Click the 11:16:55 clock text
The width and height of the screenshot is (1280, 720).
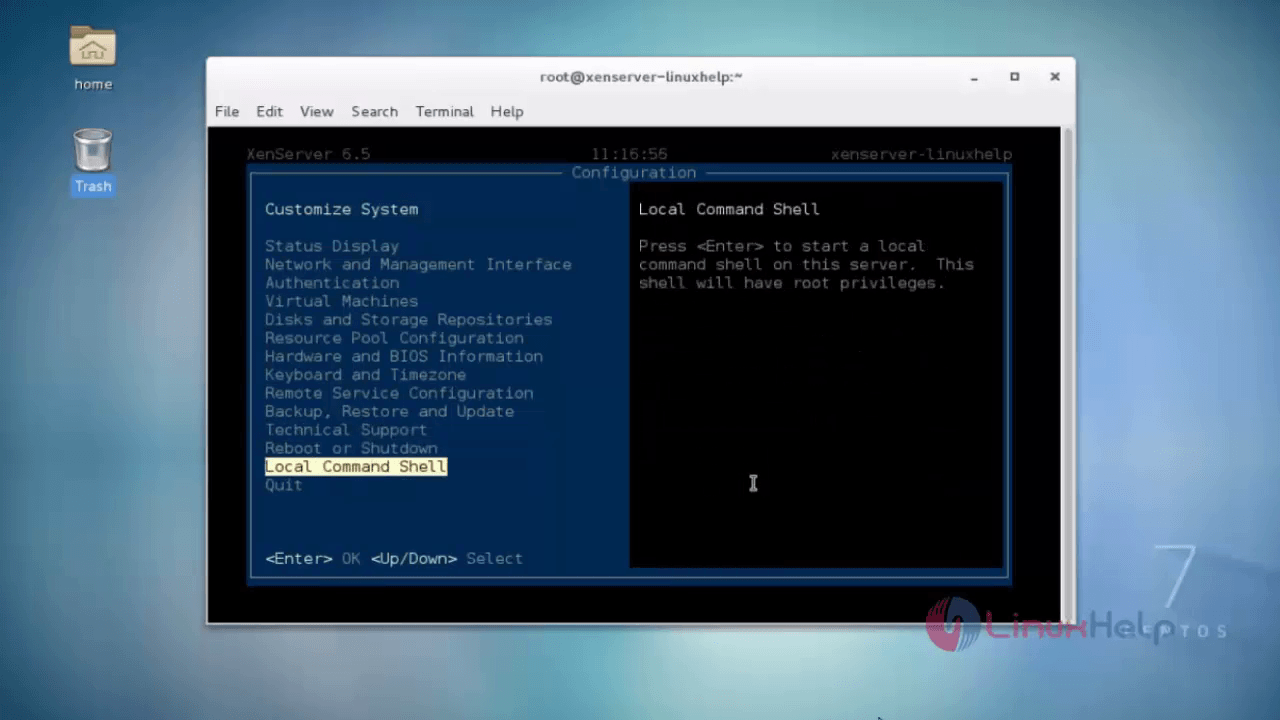click(629, 154)
